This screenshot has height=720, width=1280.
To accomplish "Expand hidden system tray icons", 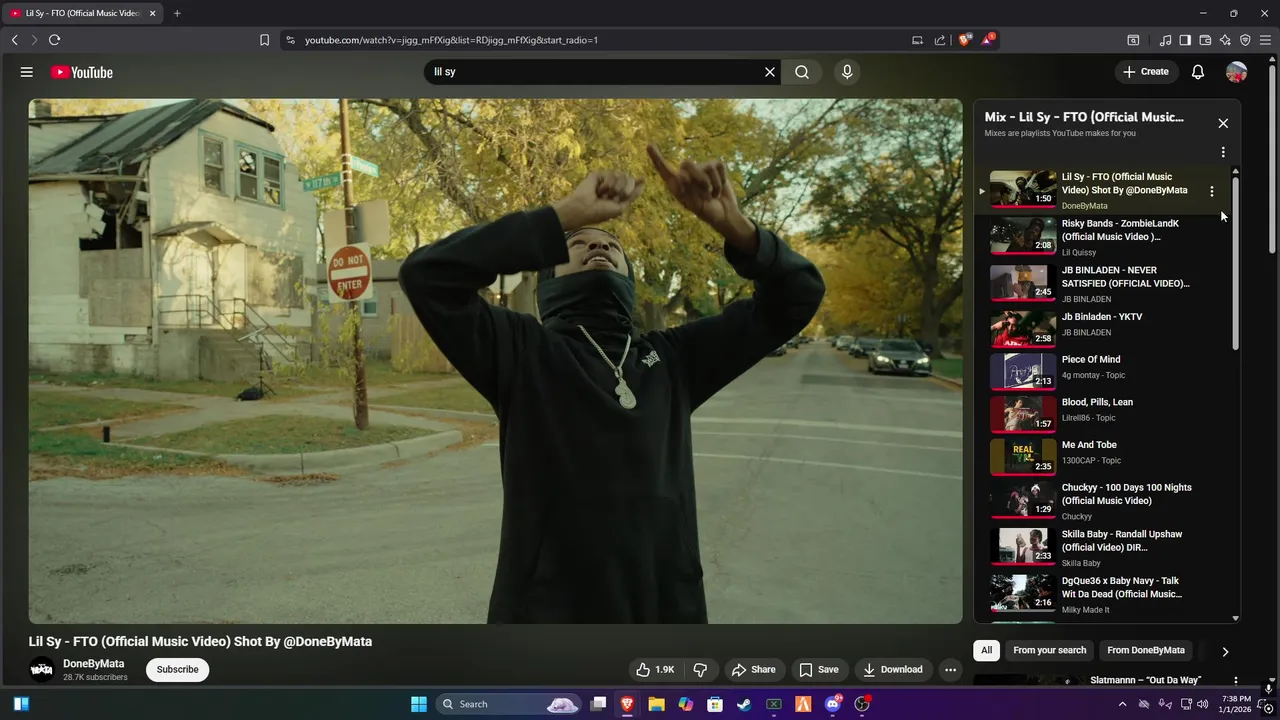I will 1122,704.
